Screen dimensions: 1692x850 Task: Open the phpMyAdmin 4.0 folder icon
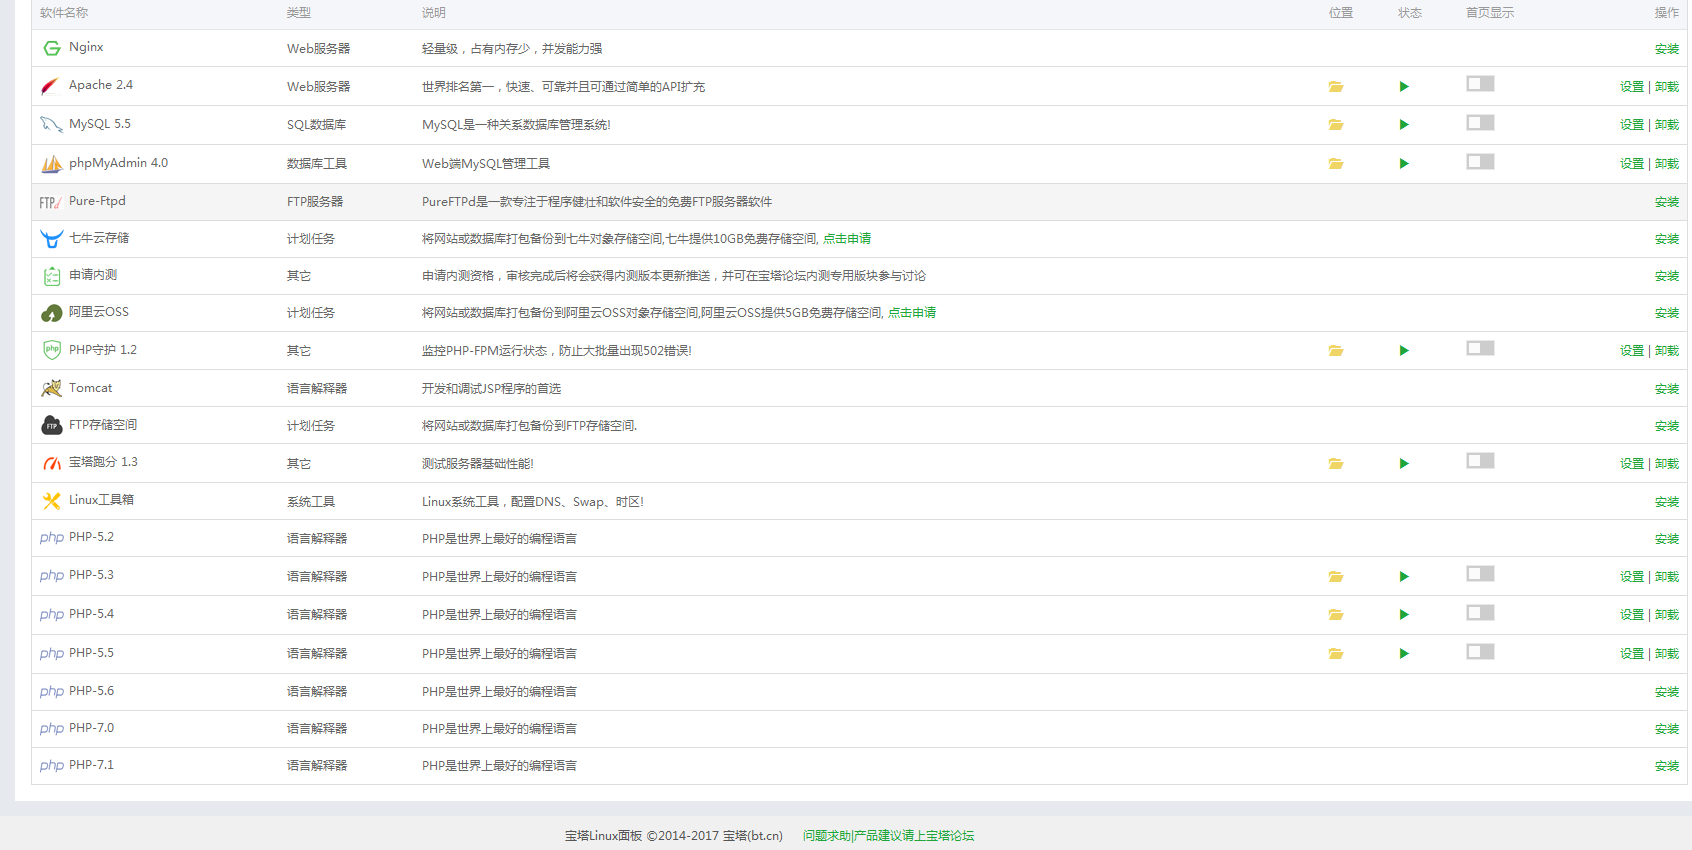(x=1336, y=164)
